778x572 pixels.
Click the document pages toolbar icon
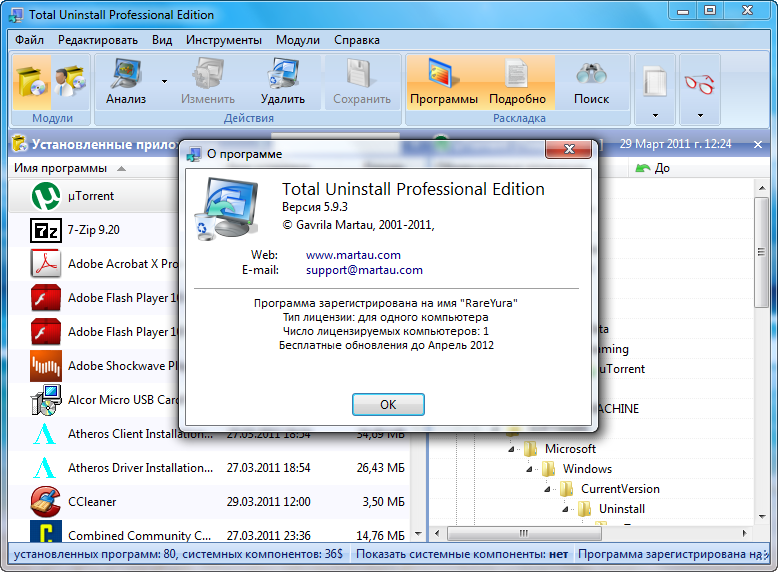click(x=655, y=81)
